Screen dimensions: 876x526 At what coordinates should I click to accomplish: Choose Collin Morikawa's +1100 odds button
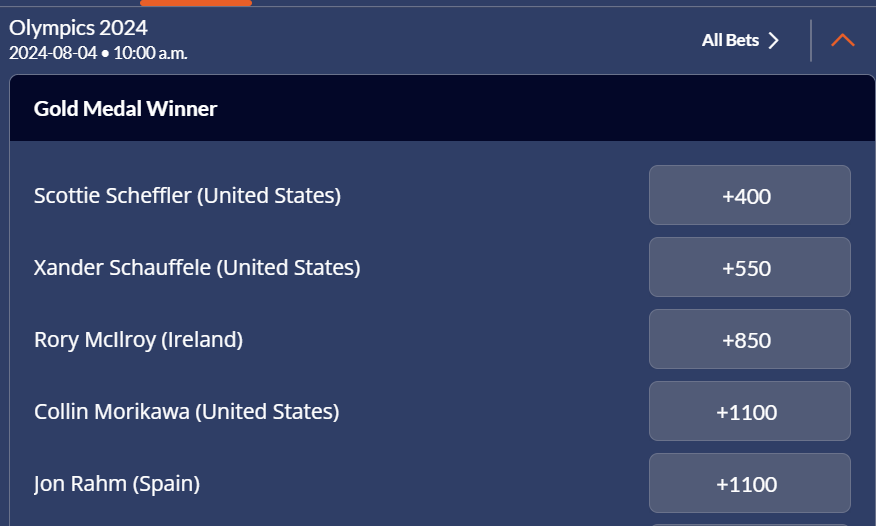coord(749,412)
